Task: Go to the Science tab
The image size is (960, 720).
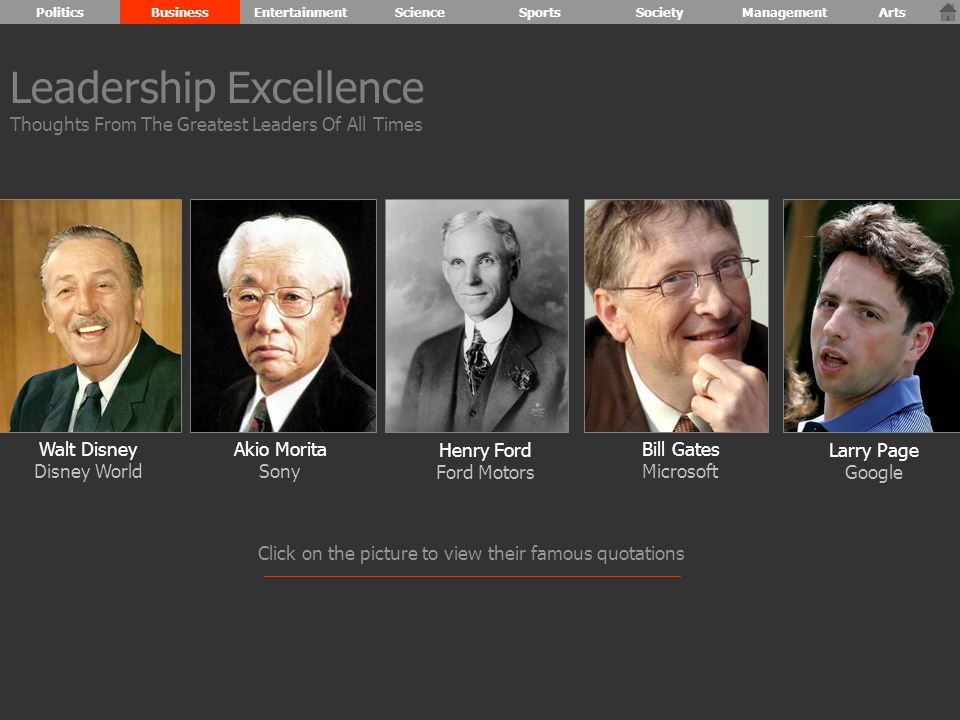Action: [419, 12]
